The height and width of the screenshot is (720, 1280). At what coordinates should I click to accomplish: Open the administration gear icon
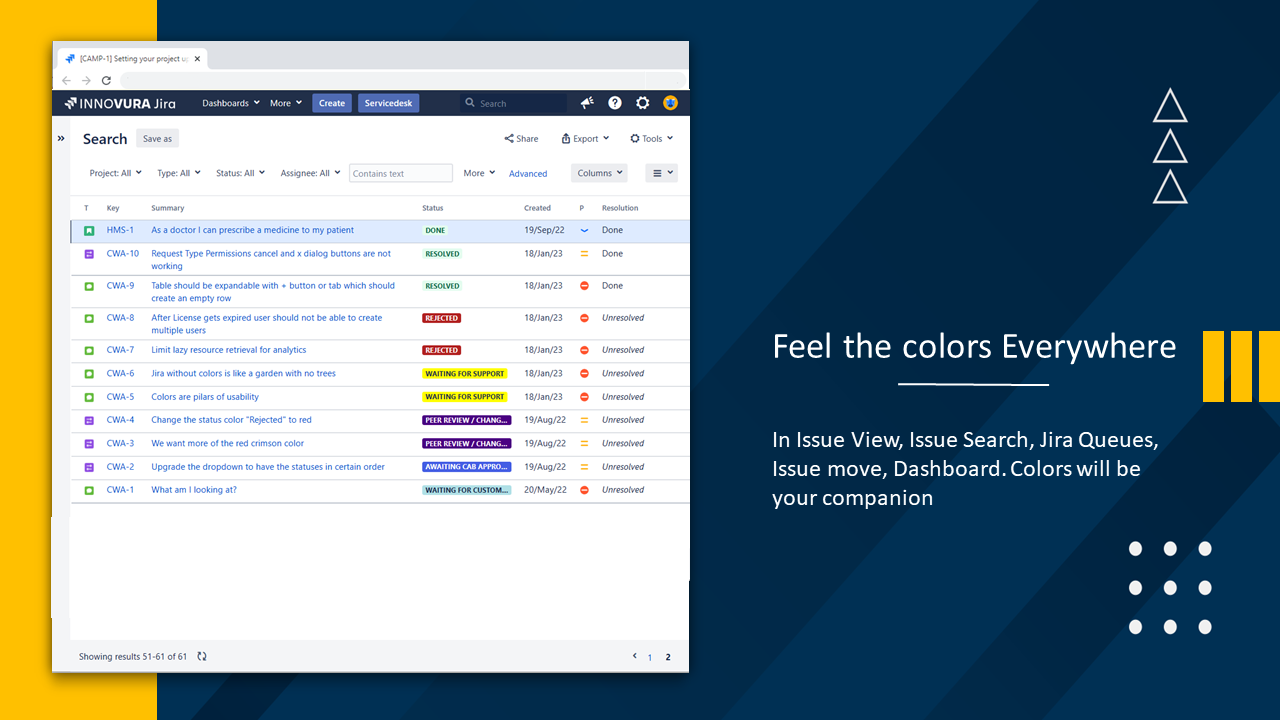(643, 103)
